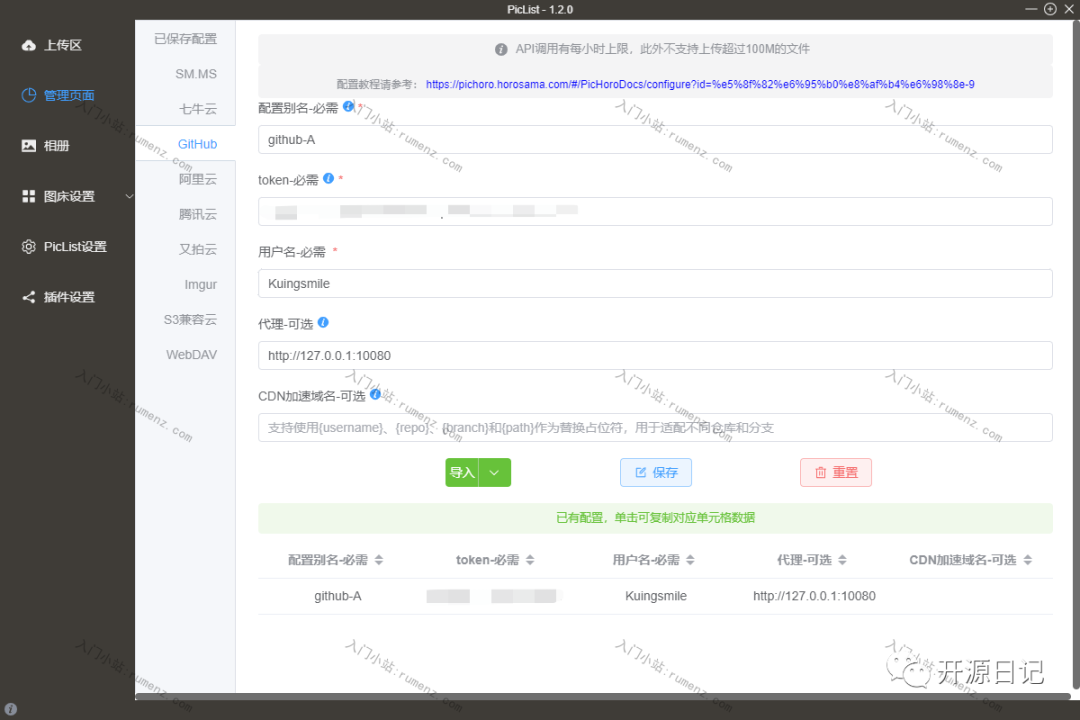Screen dimensions: 1080x720
Task: Click the 配置别名 input containing github-A
Action: (x=655, y=140)
